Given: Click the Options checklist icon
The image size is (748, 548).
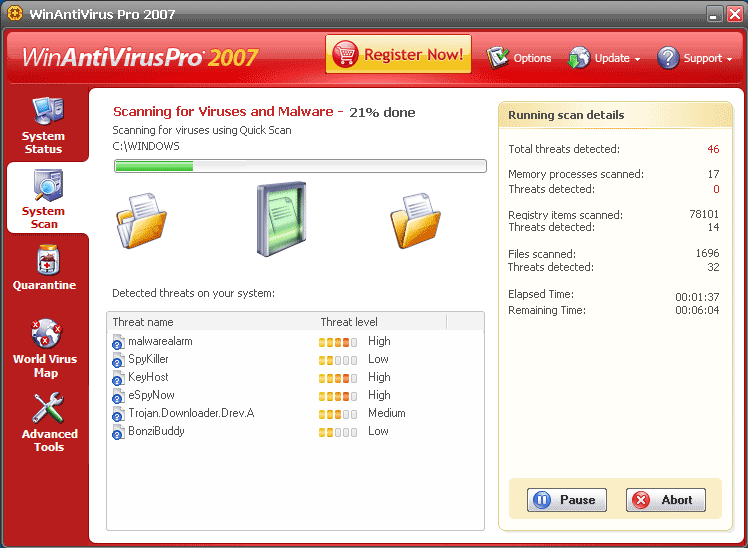Looking at the screenshot, I should (498, 58).
